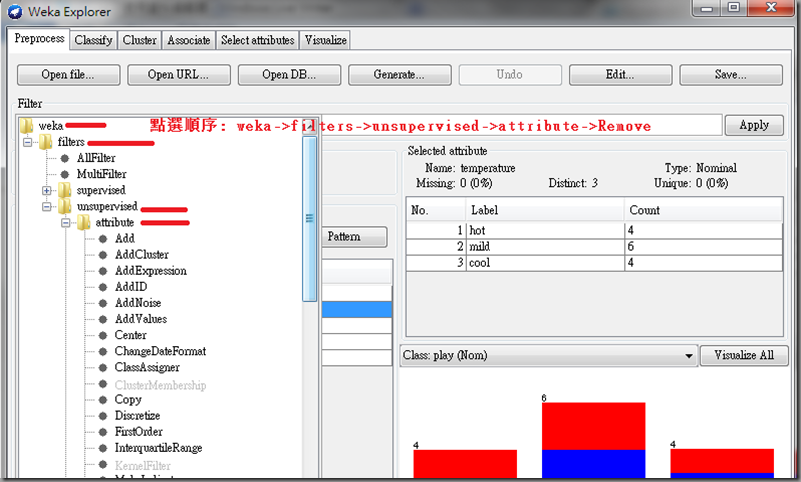This screenshot has width=801, height=482.
Task: Click the highlighted blue attribute row
Action: [x=357, y=309]
